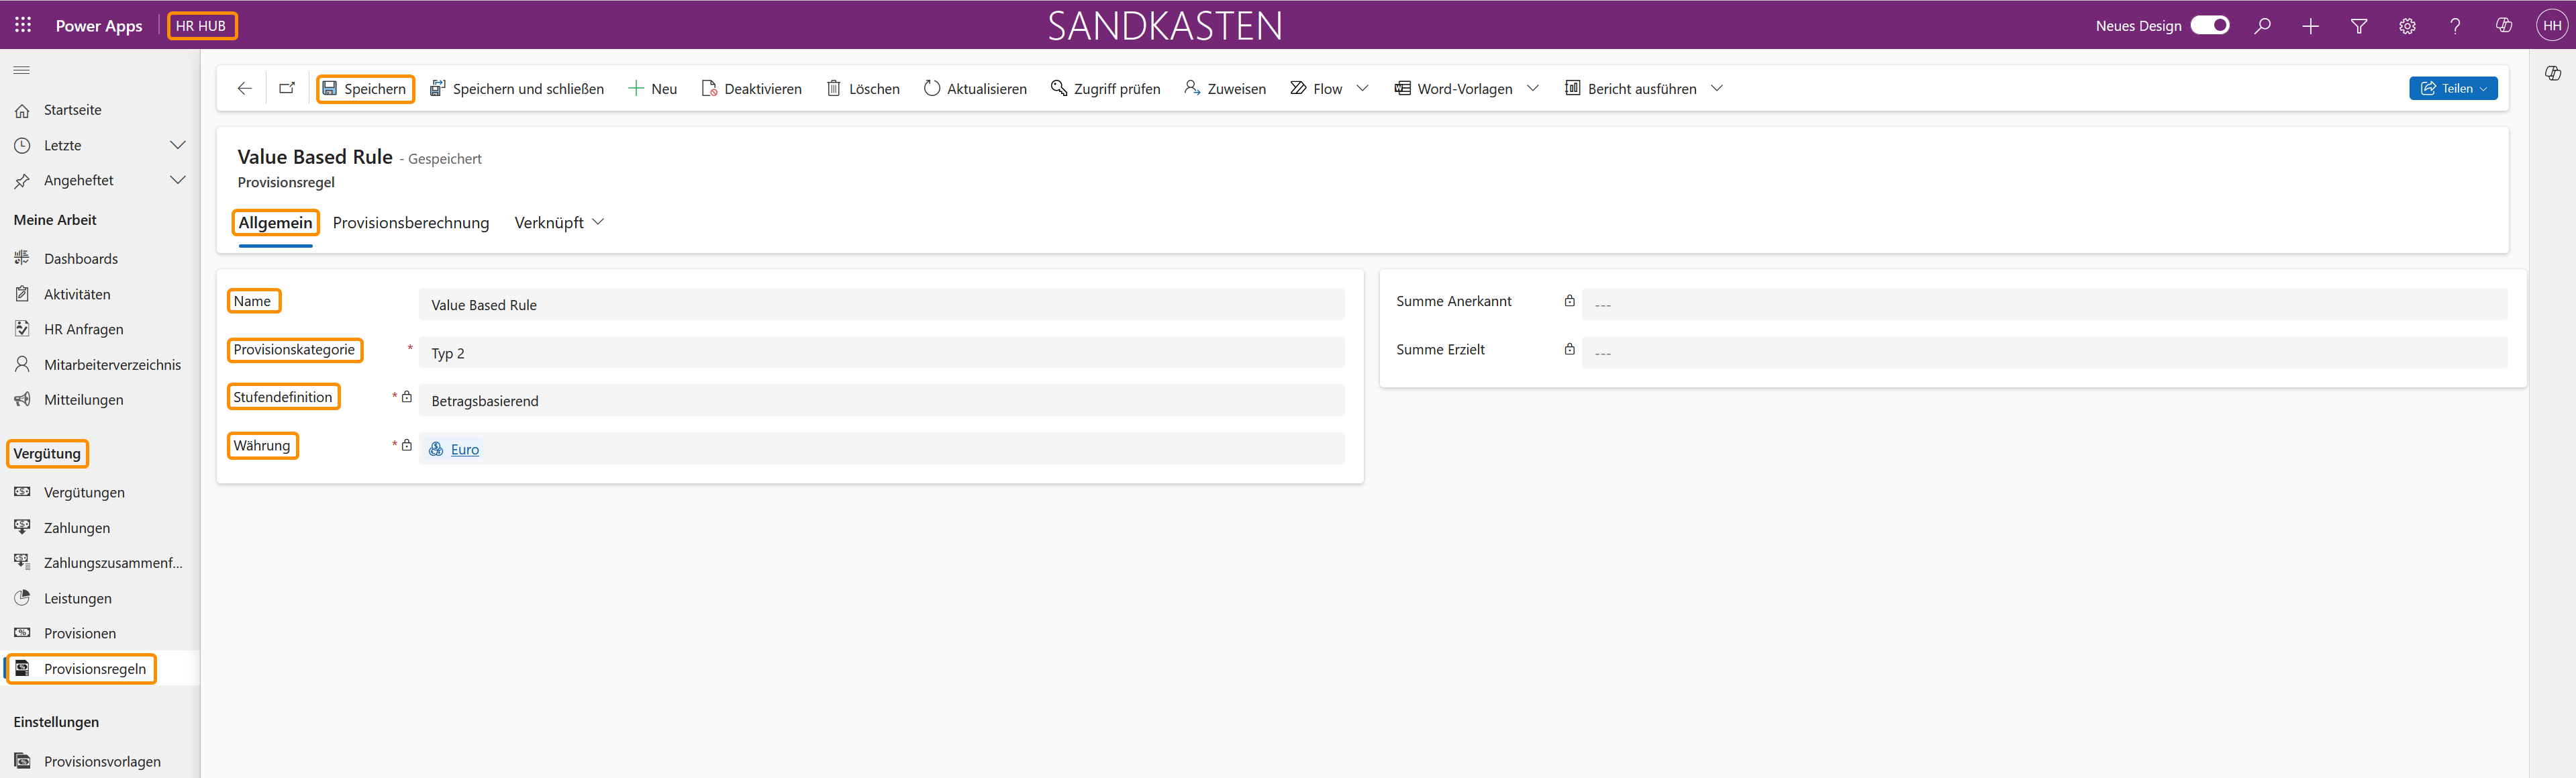The height and width of the screenshot is (778, 2576).
Task: Click the Flow command
Action: point(1316,89)
